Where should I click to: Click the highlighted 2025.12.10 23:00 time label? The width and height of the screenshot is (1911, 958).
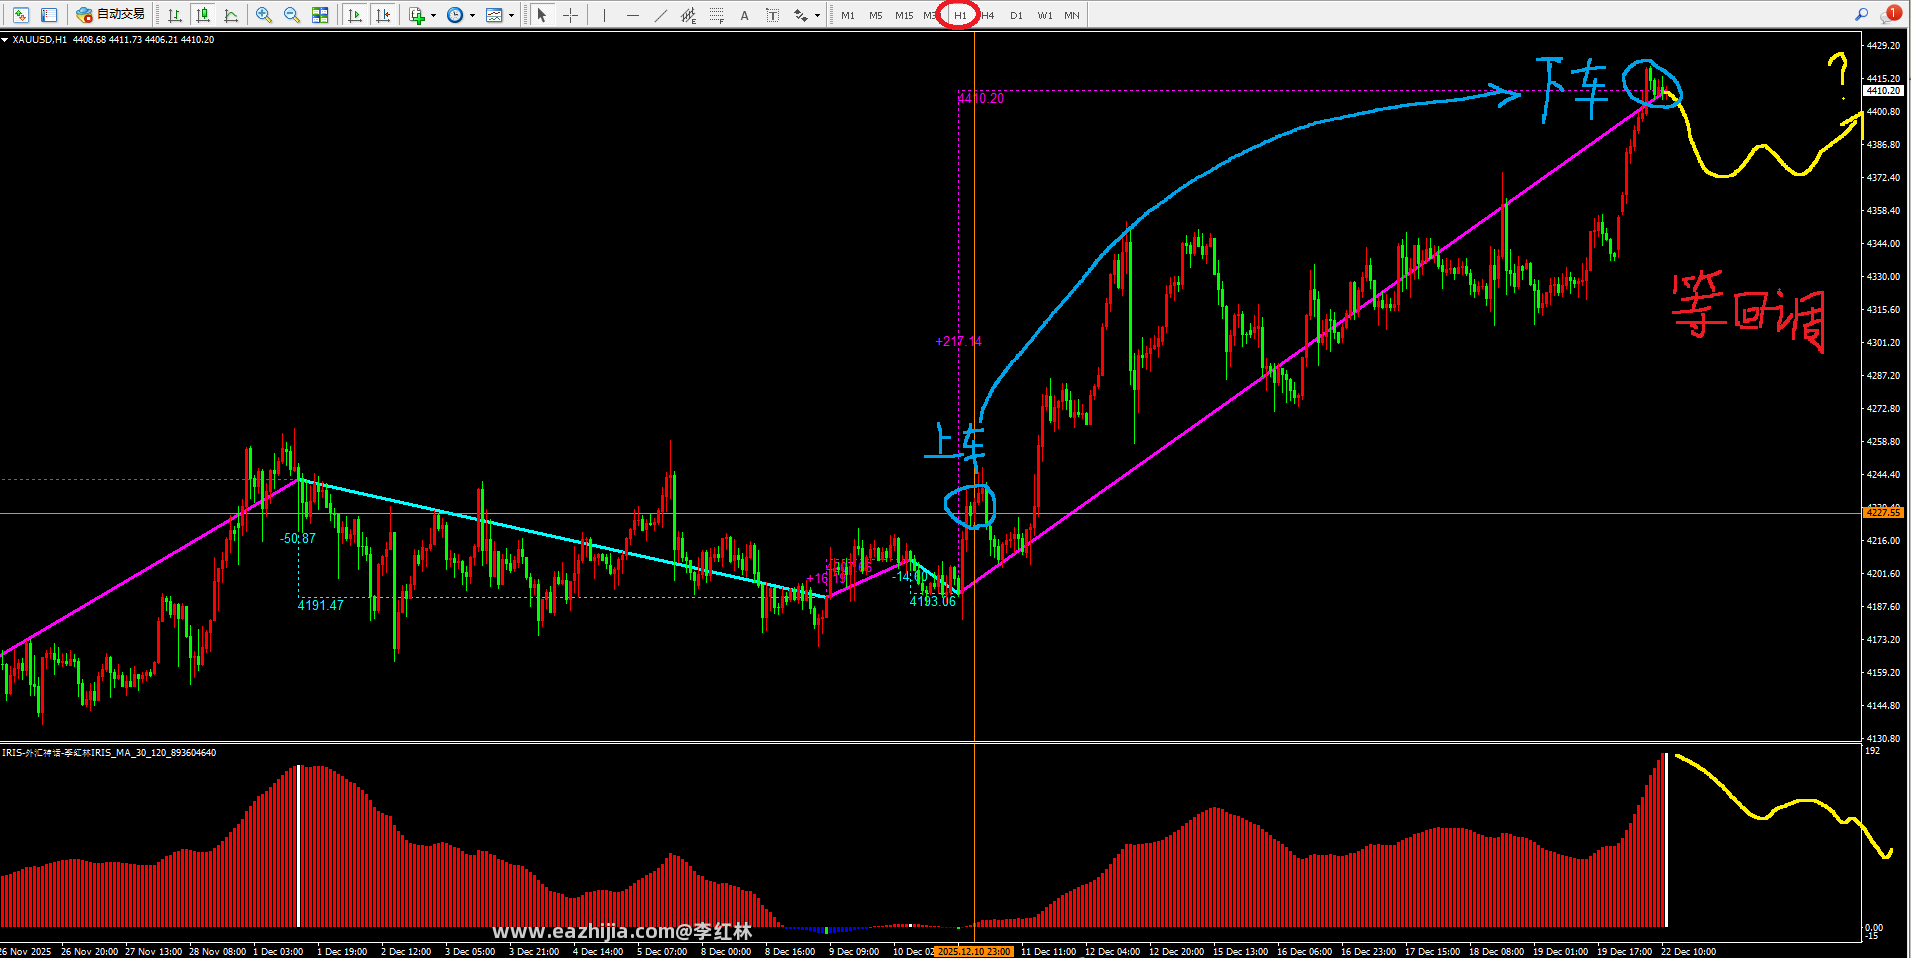[974, 951]
